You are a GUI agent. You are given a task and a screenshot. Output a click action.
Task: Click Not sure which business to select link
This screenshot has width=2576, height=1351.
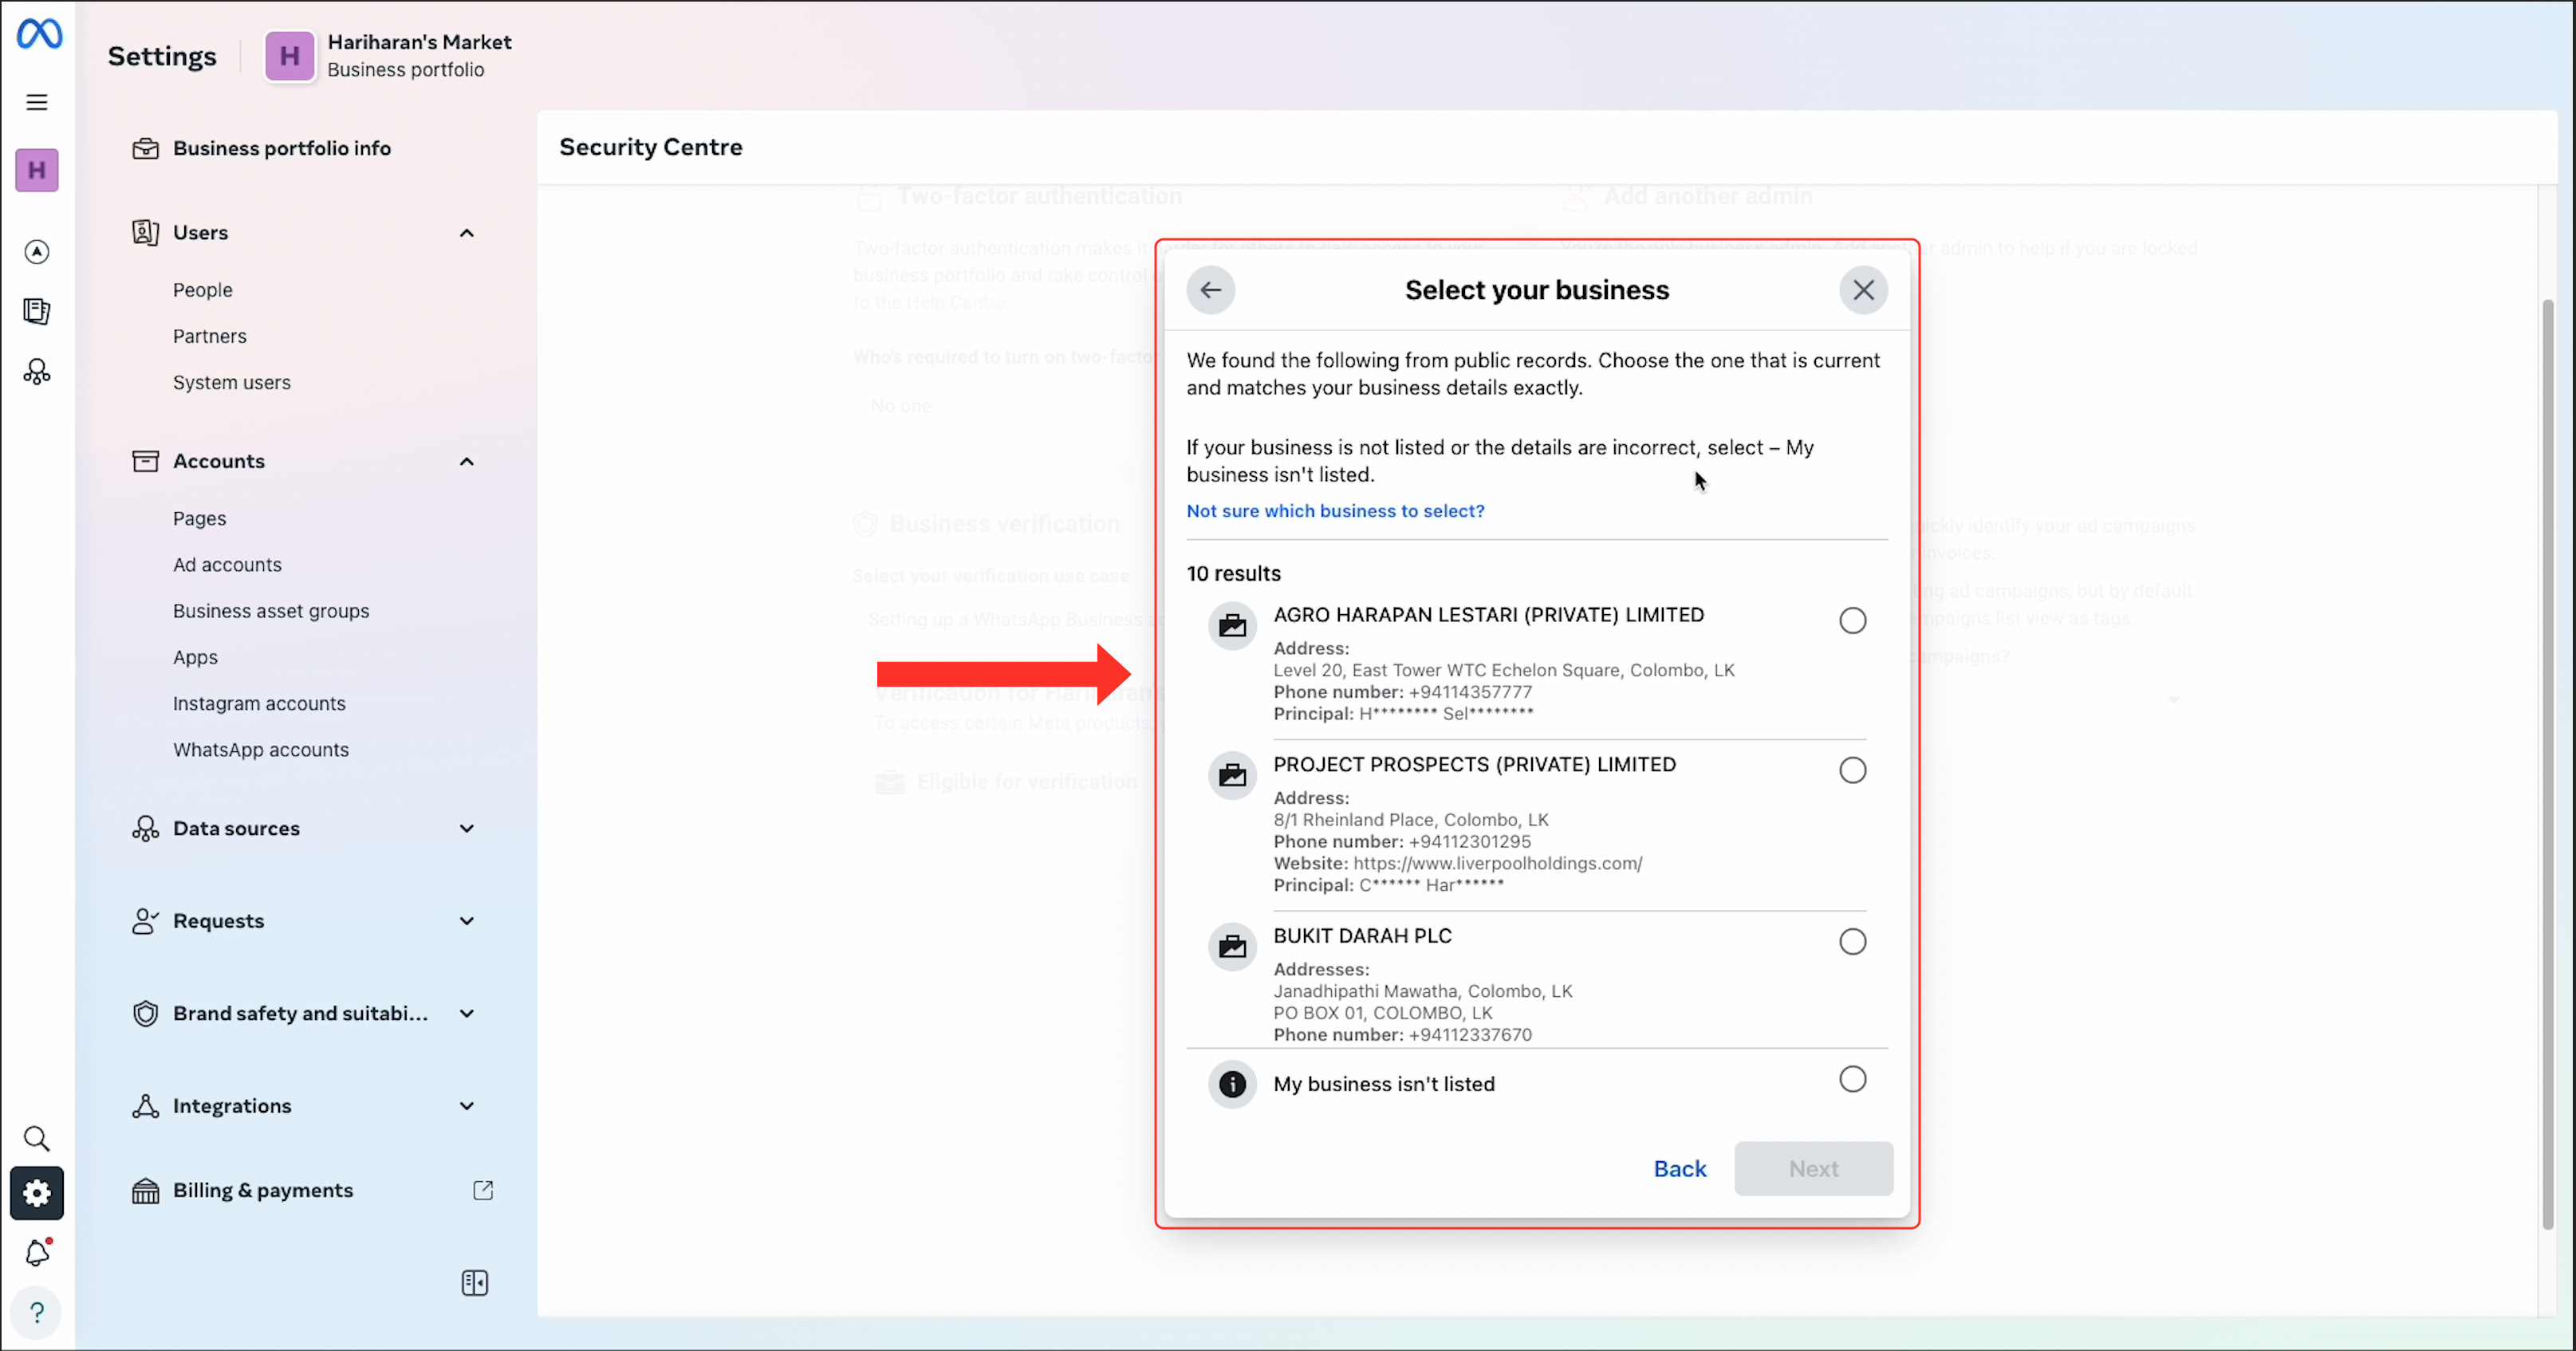[1336, 511]
